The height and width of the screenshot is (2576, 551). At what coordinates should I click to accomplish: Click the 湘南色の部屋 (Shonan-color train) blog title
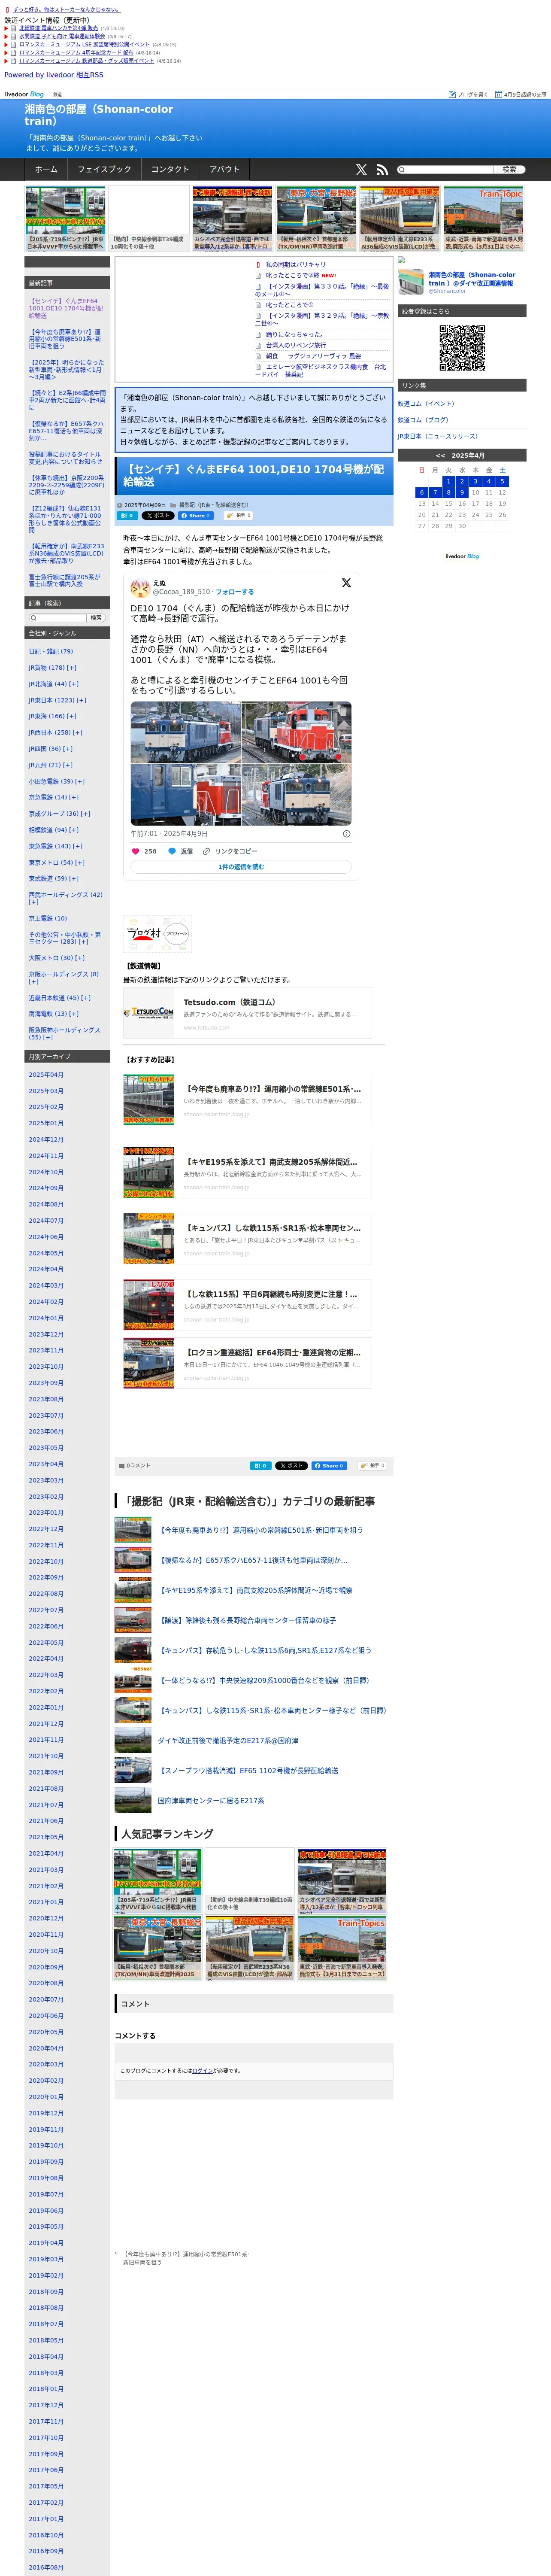(99, 115)
